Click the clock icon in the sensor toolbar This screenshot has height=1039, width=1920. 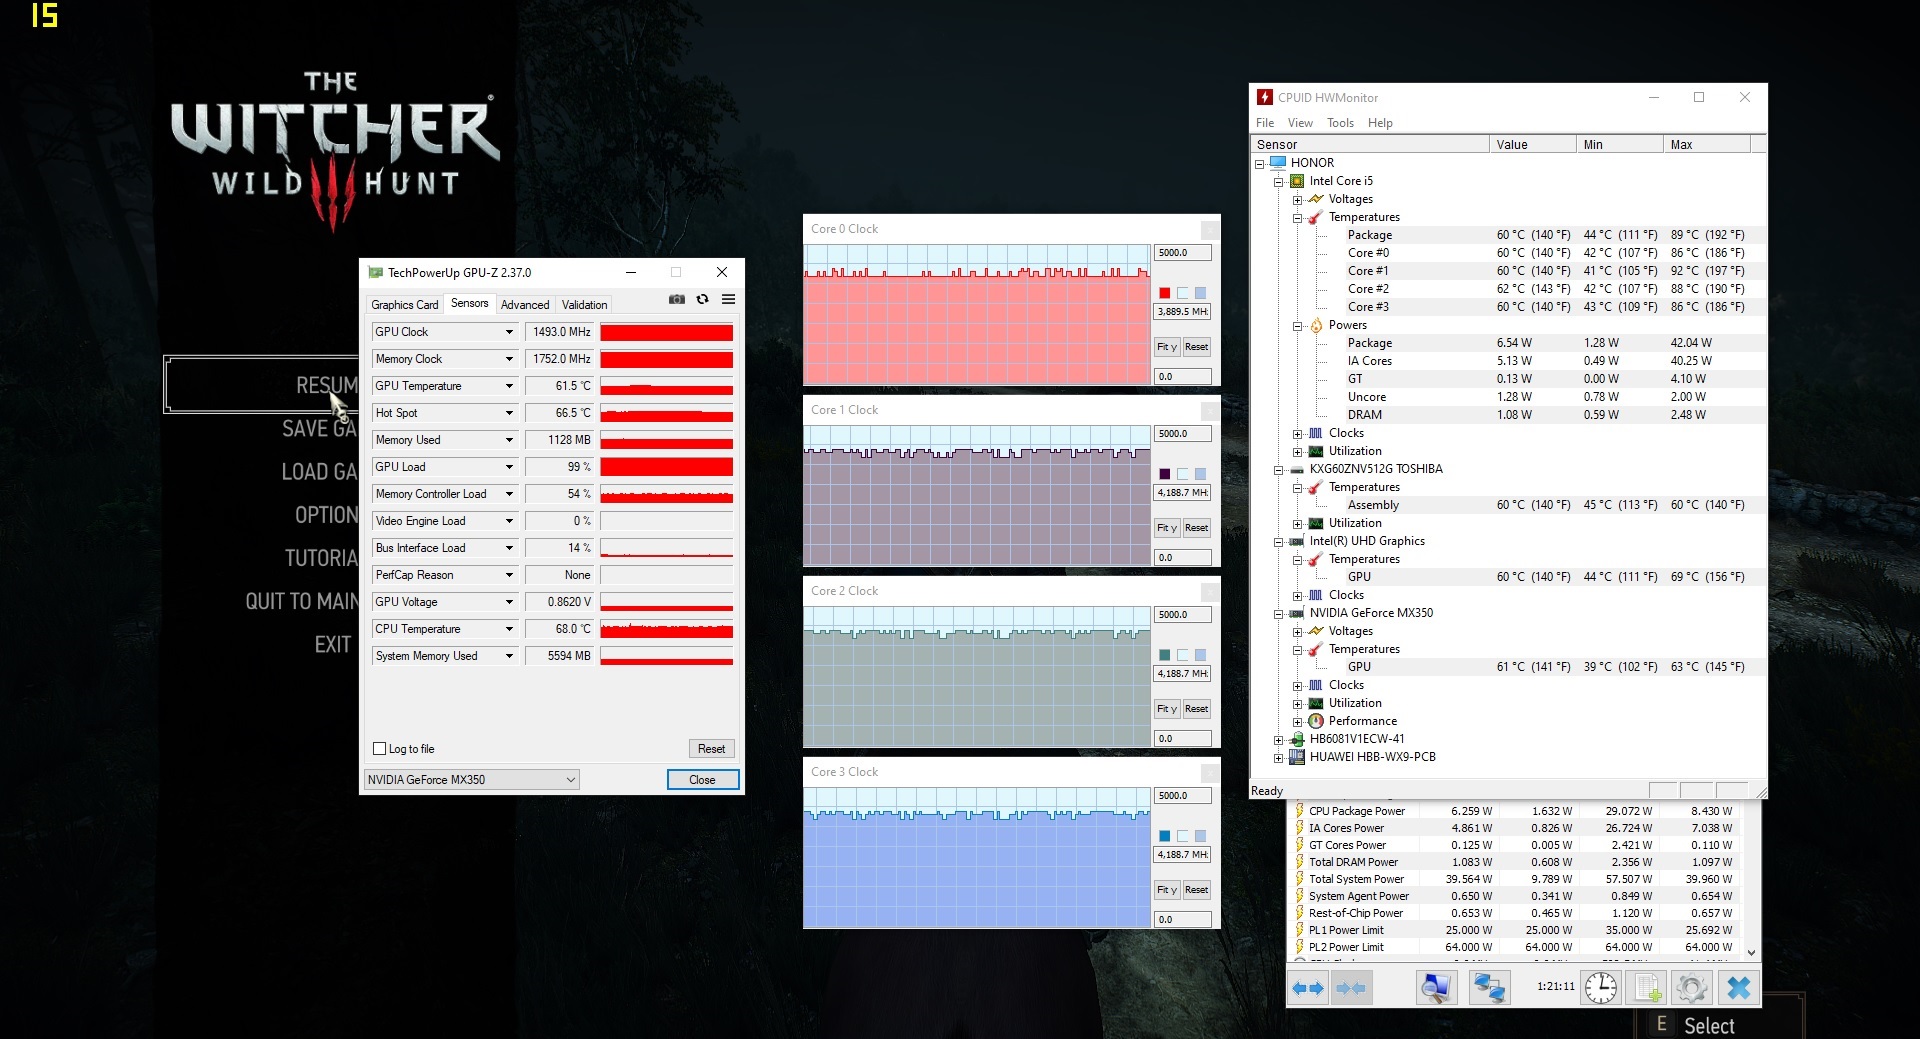pos(1601,988)
